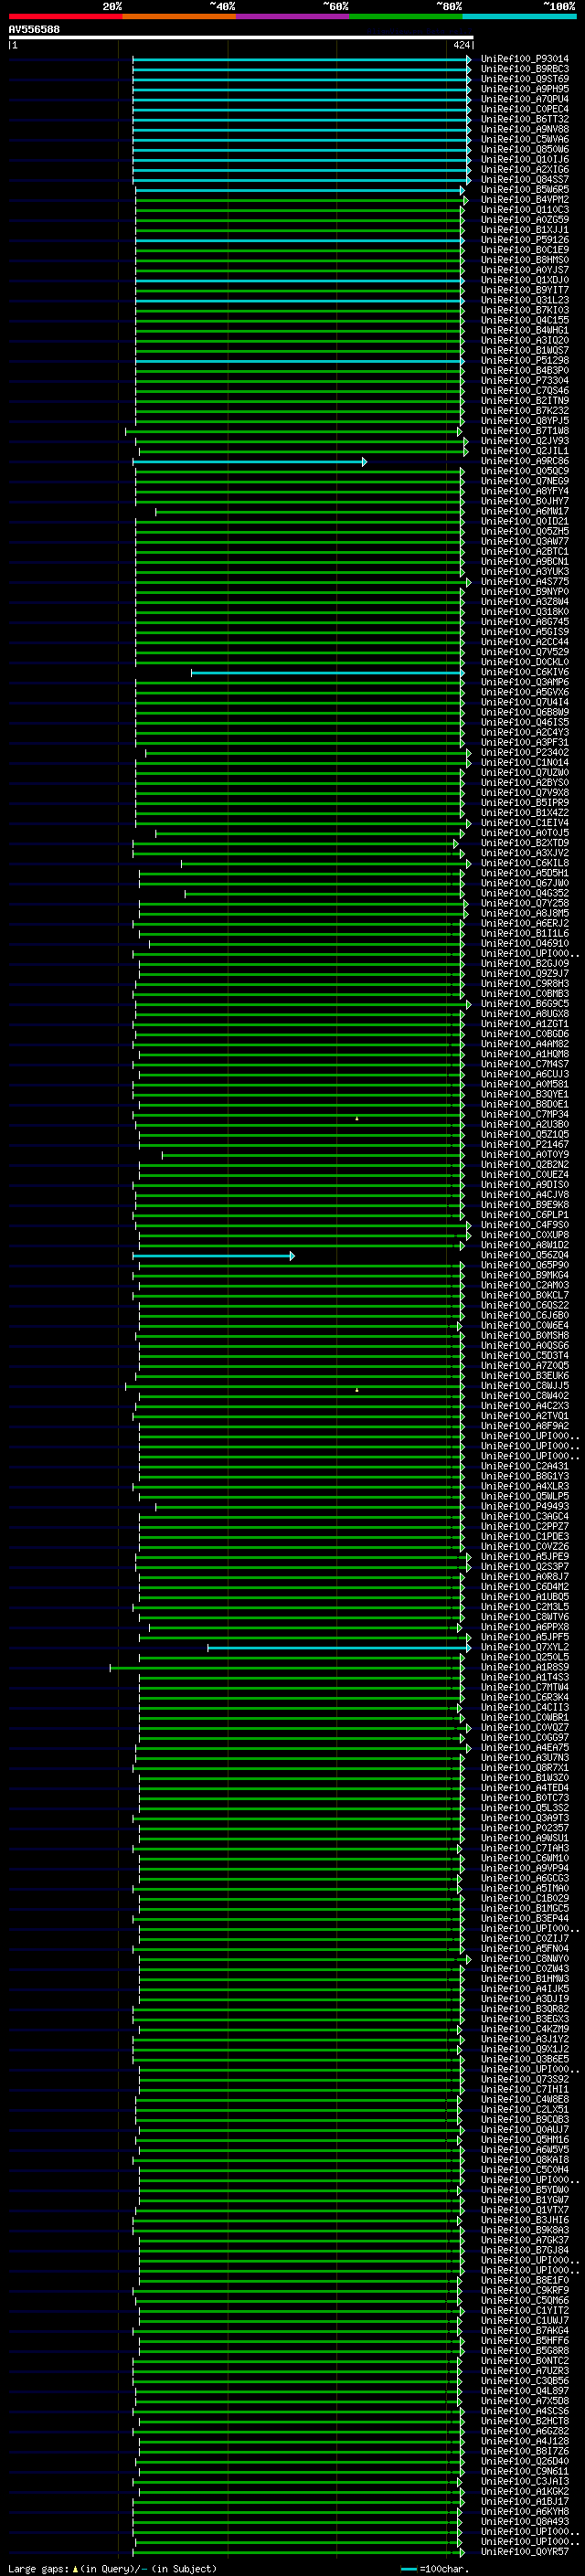
Task: Click hit label UniRef100_C1N014
Action: coord(525,763)
